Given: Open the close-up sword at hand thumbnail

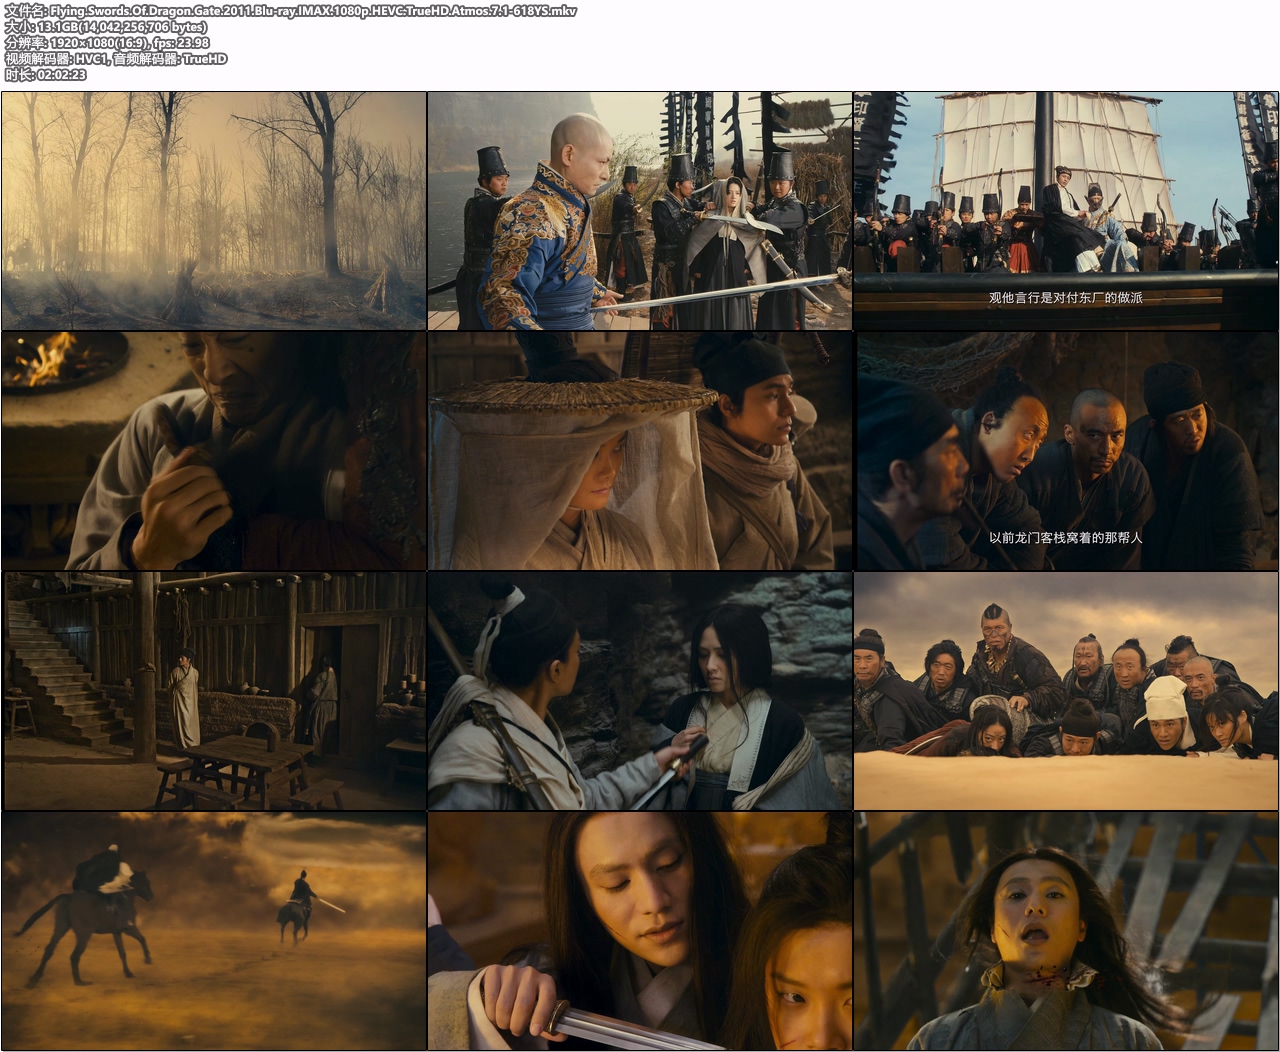Looking at the screenshot, I should coord(640,931).
